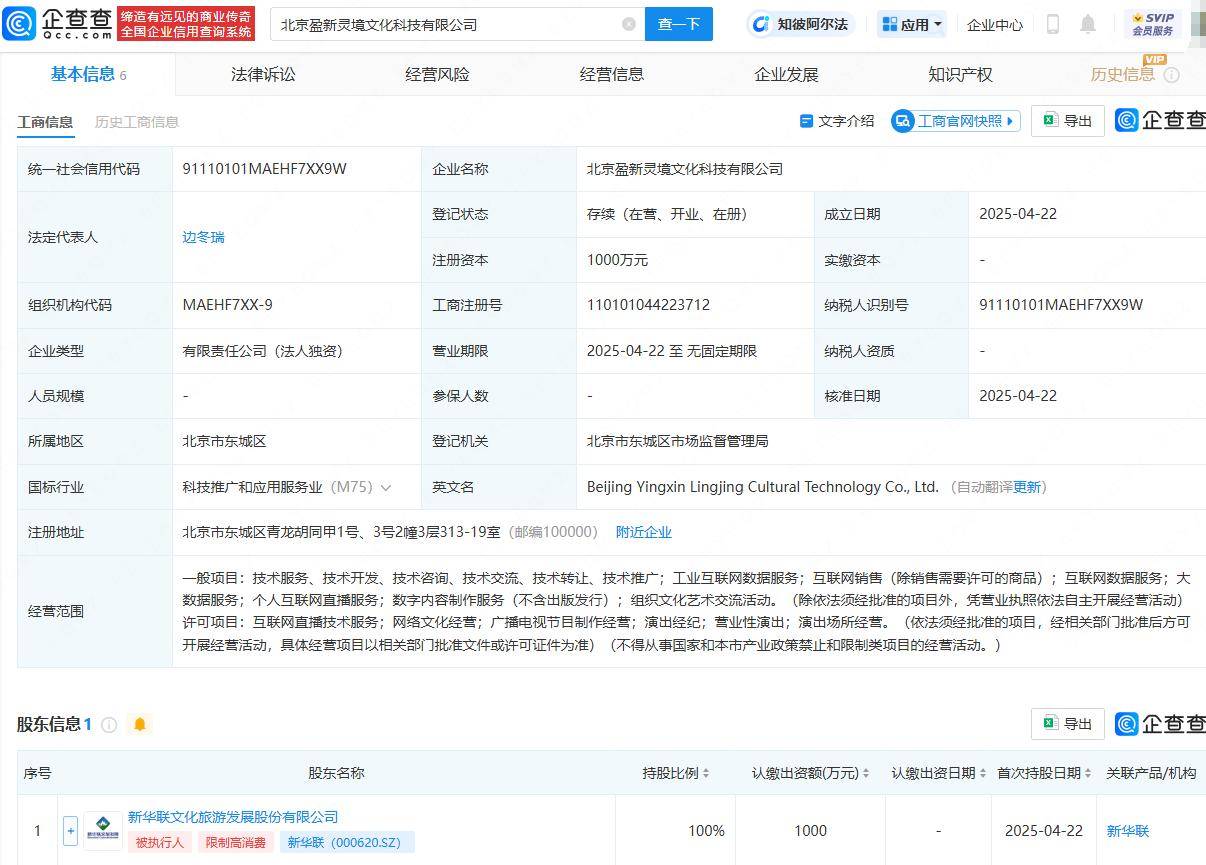Click the Excel icon on the 导出 button
This screenshot has width=1206, height=865.
tap(1048, 120)
